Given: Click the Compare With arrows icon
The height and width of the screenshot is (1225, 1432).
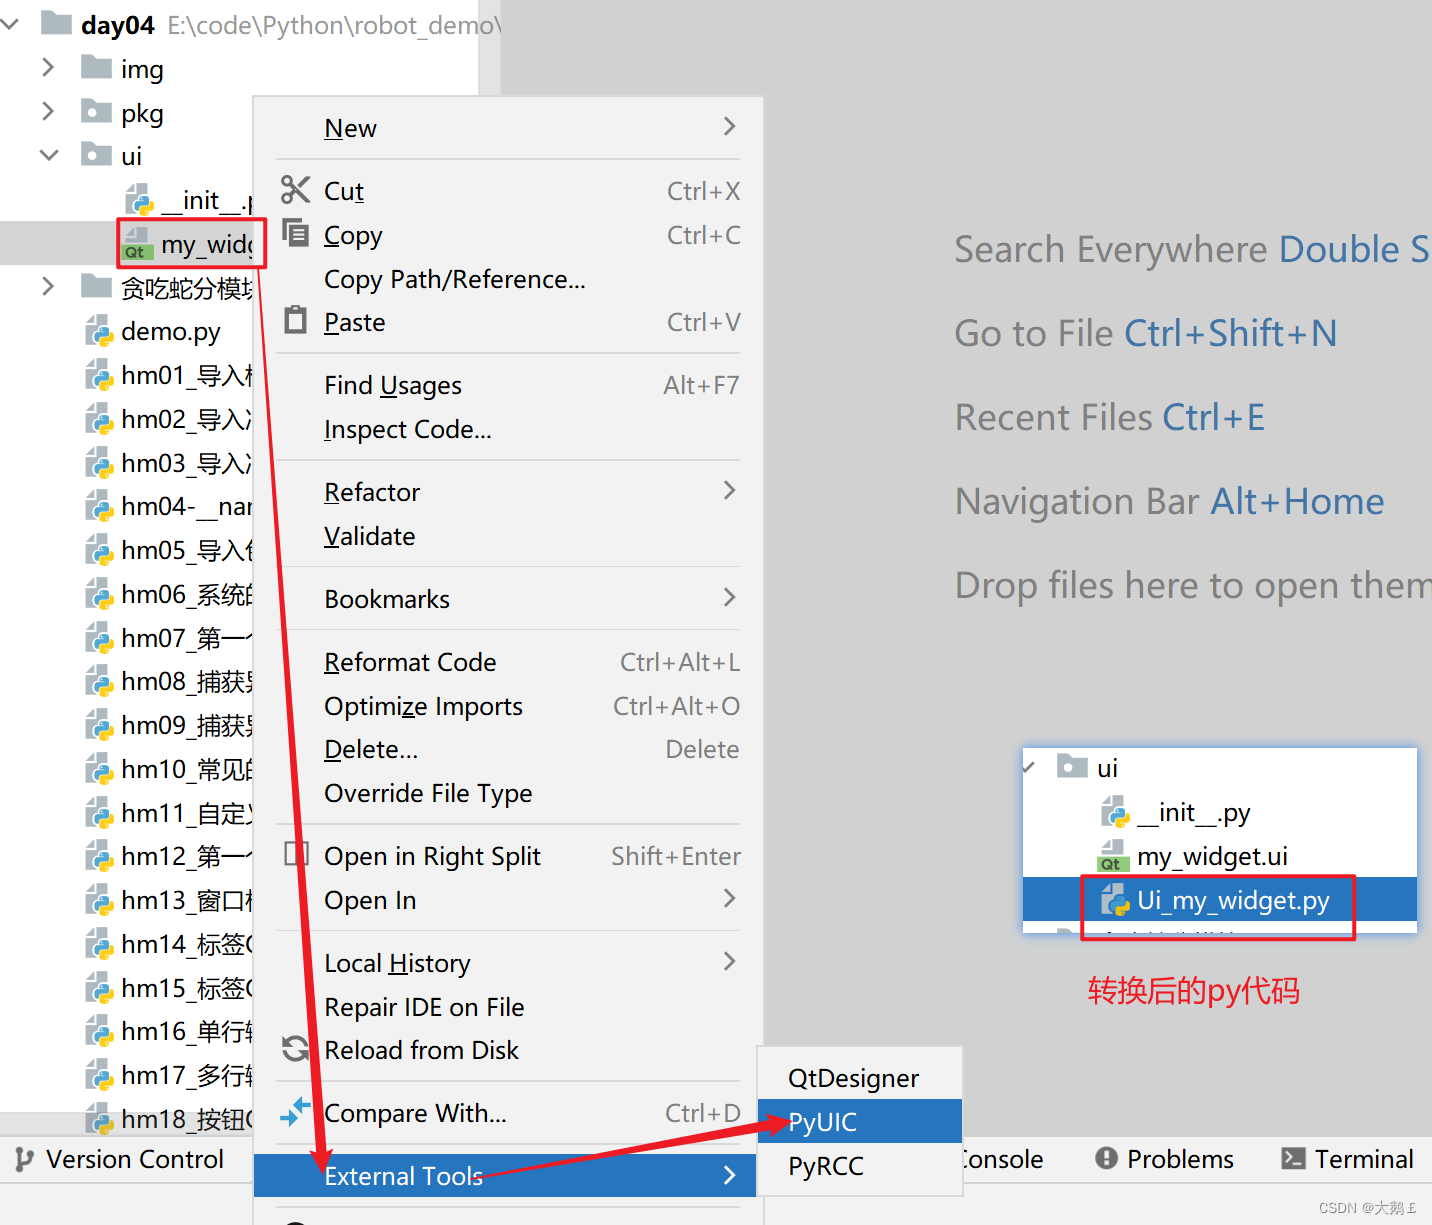Looking at the screenshot, I should 295,1111.
